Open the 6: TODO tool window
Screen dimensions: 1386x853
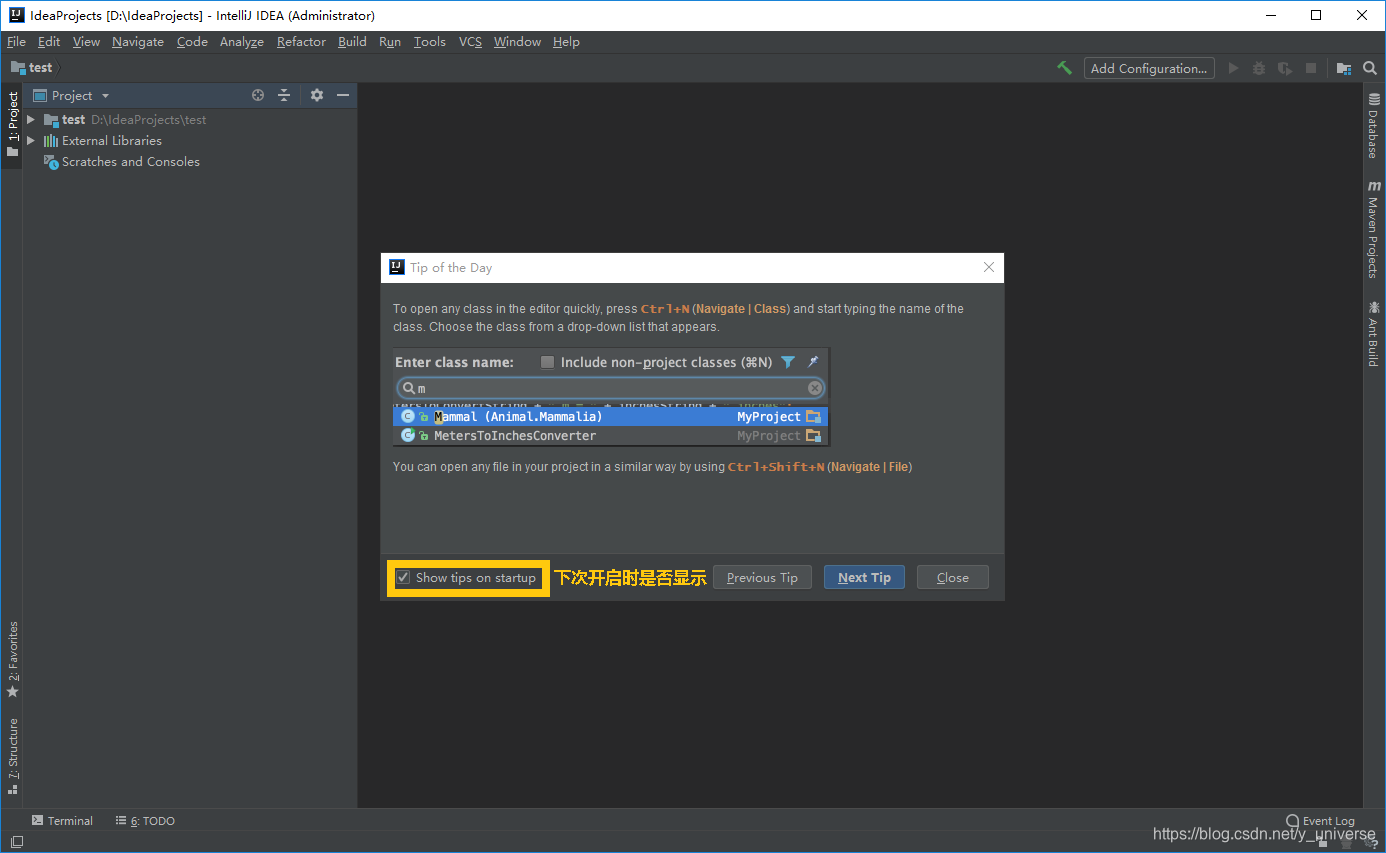tap(145, 821)
